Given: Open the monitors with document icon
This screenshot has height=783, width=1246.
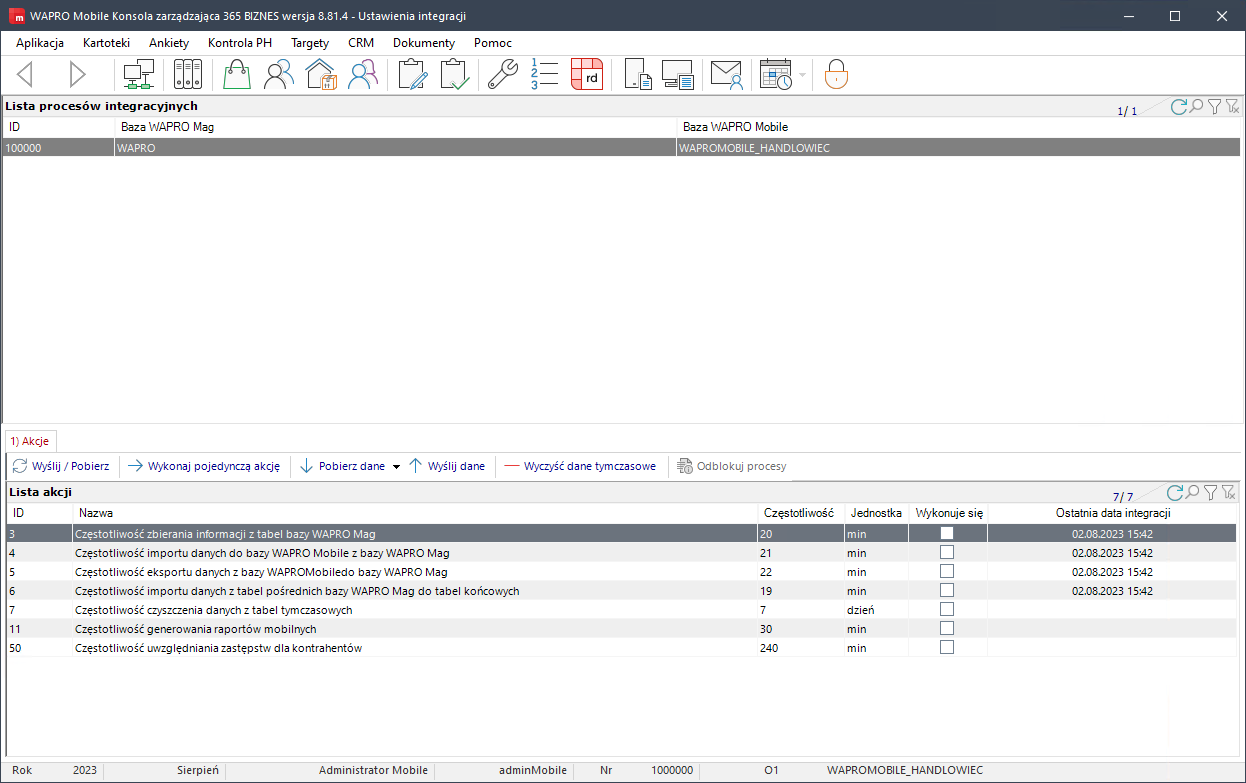Looking at the screenshot, I should pos(678,75).
